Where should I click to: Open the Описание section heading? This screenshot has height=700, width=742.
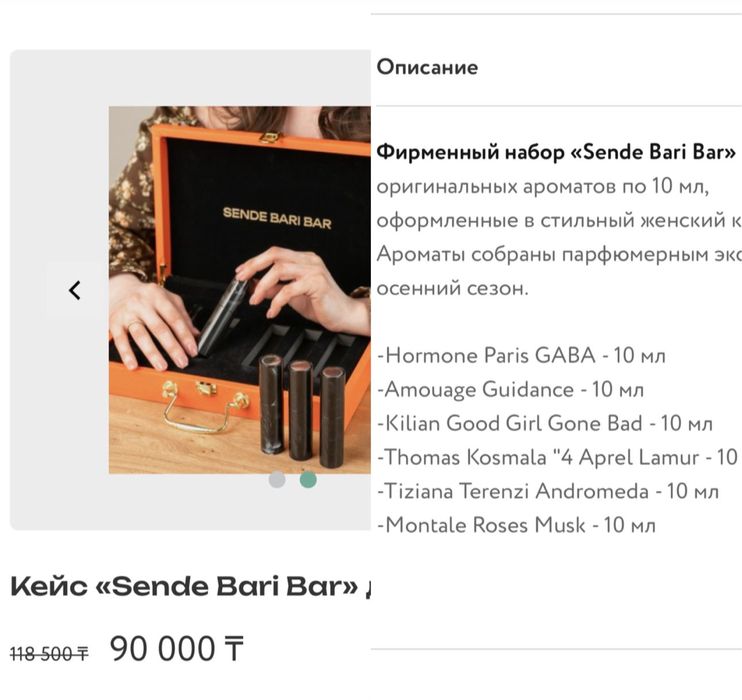[427, 67]
